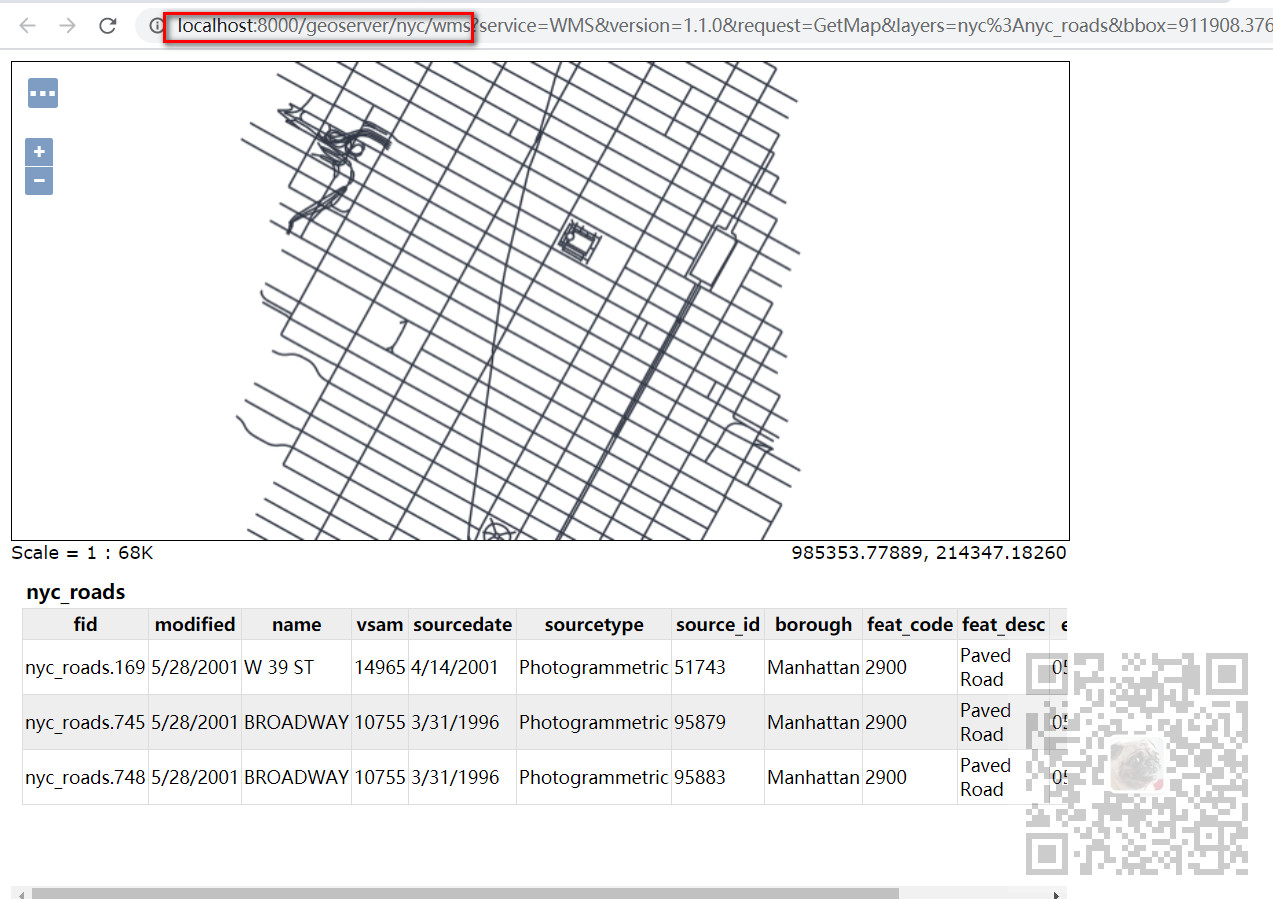Select cell nyc_roads.745

point(85,722)
